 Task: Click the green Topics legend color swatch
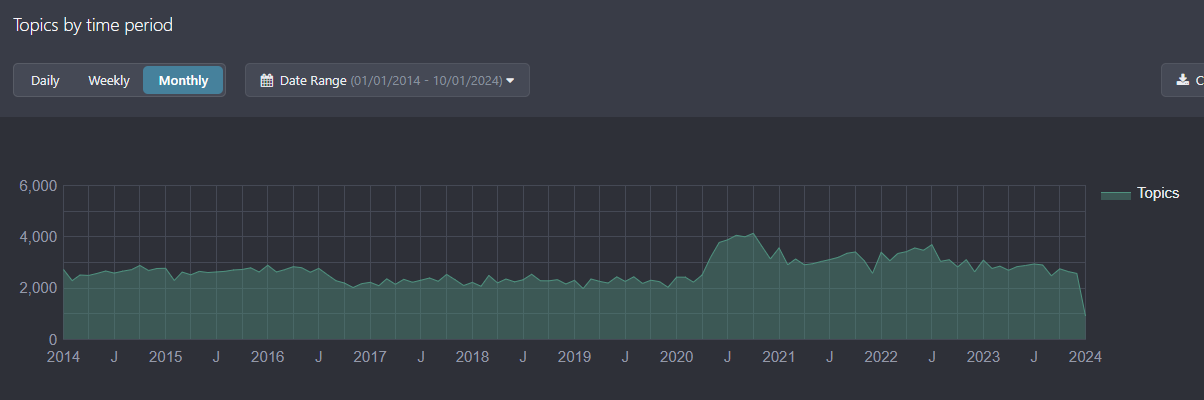tap(1115, 194)
